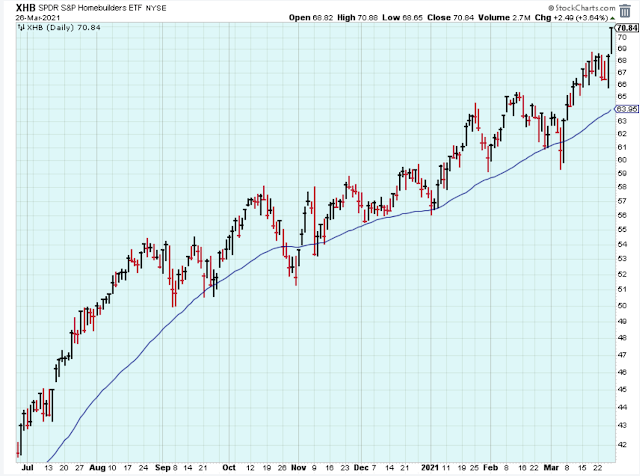Click the 24 date label before Sep

[143, 468]
